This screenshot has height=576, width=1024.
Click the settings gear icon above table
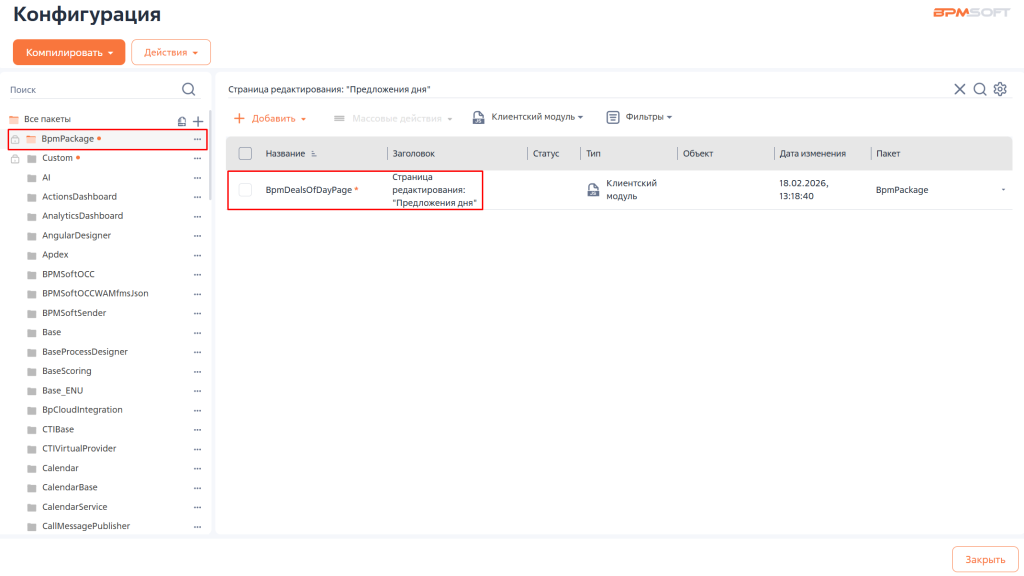[x=999, y=89]
